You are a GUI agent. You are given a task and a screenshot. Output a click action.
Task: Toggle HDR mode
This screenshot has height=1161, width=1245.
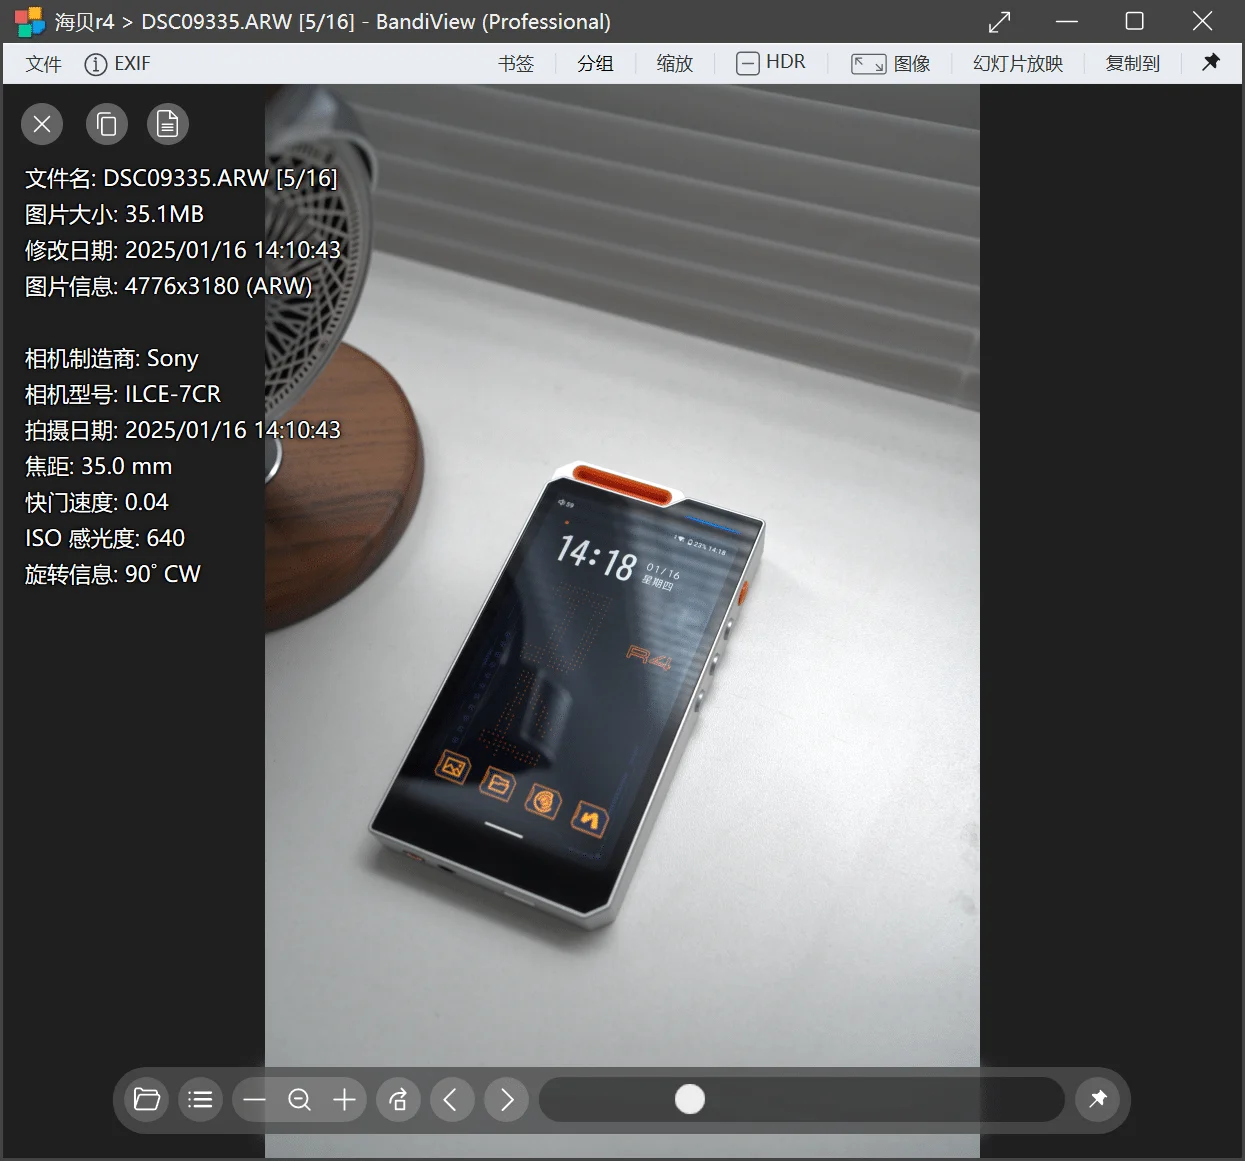tap(771, 62)
